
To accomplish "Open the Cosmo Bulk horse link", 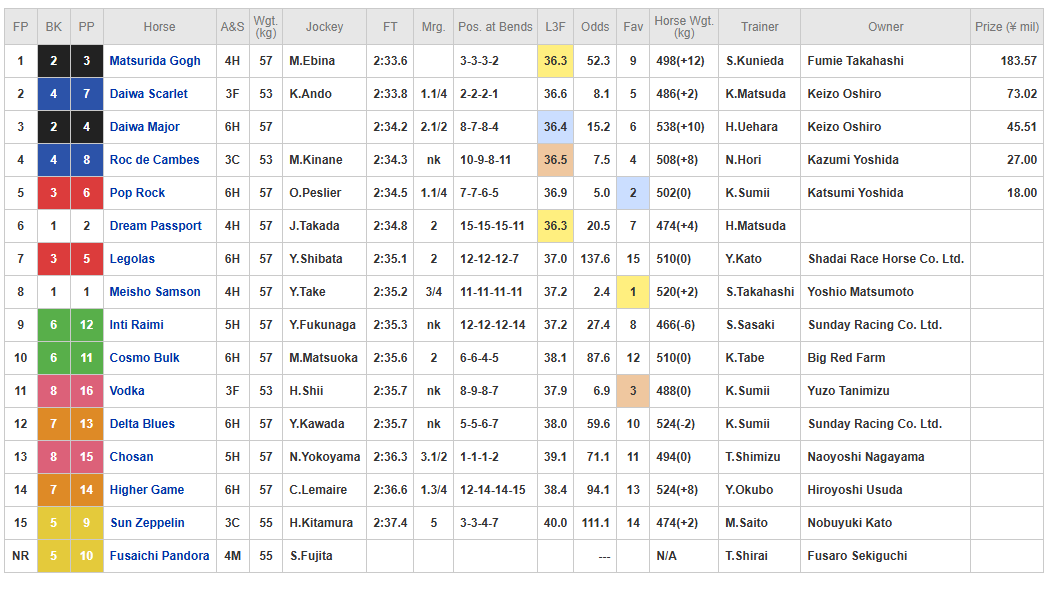I will (x=145, y=357).
